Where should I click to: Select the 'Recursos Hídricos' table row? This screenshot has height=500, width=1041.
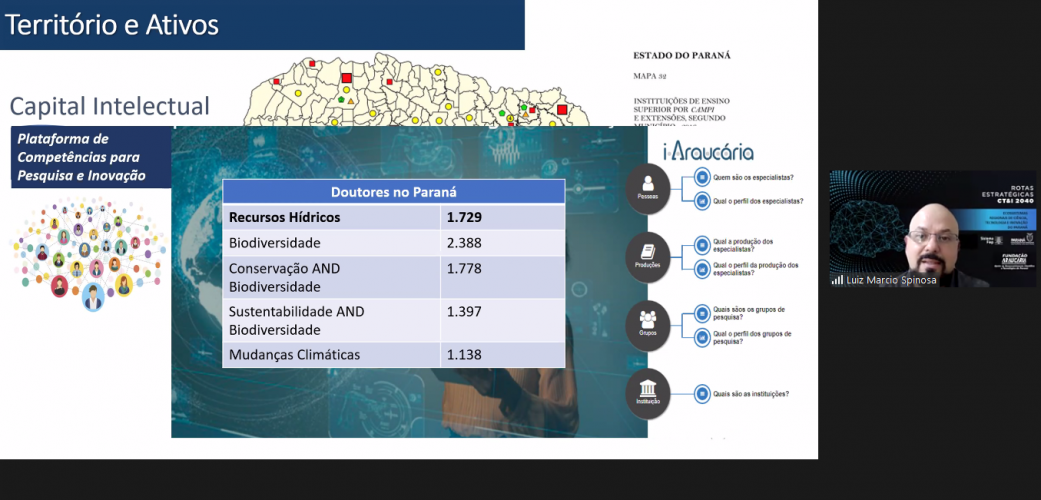click(393, 217)
